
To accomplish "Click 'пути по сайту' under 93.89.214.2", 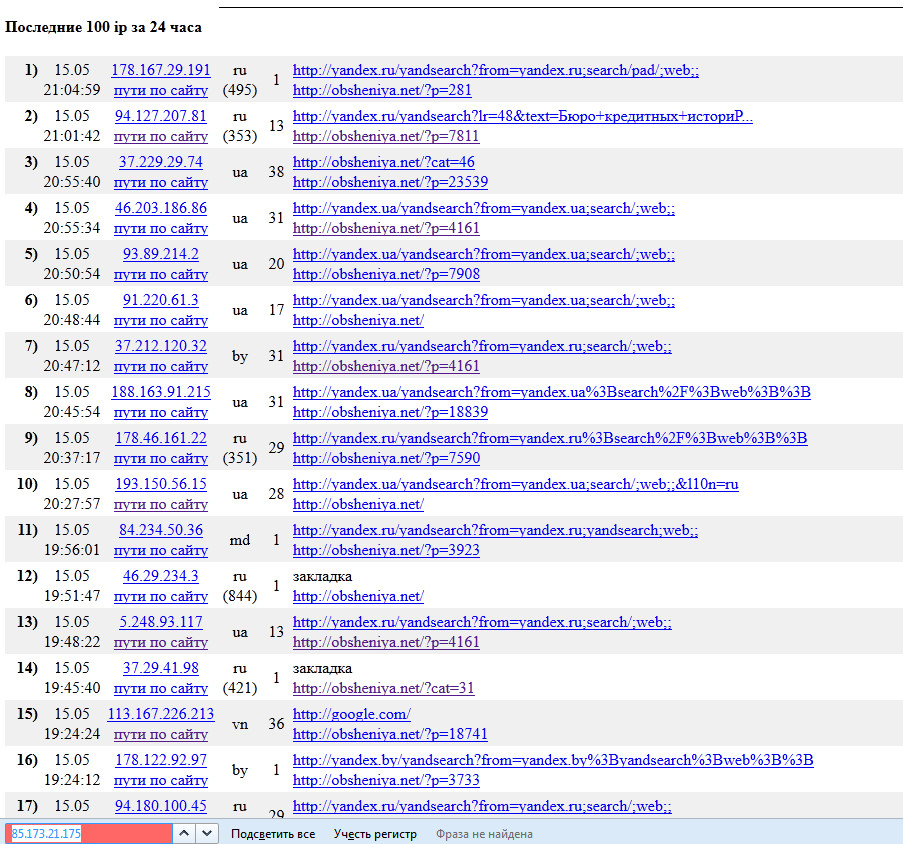I will 161,275.
